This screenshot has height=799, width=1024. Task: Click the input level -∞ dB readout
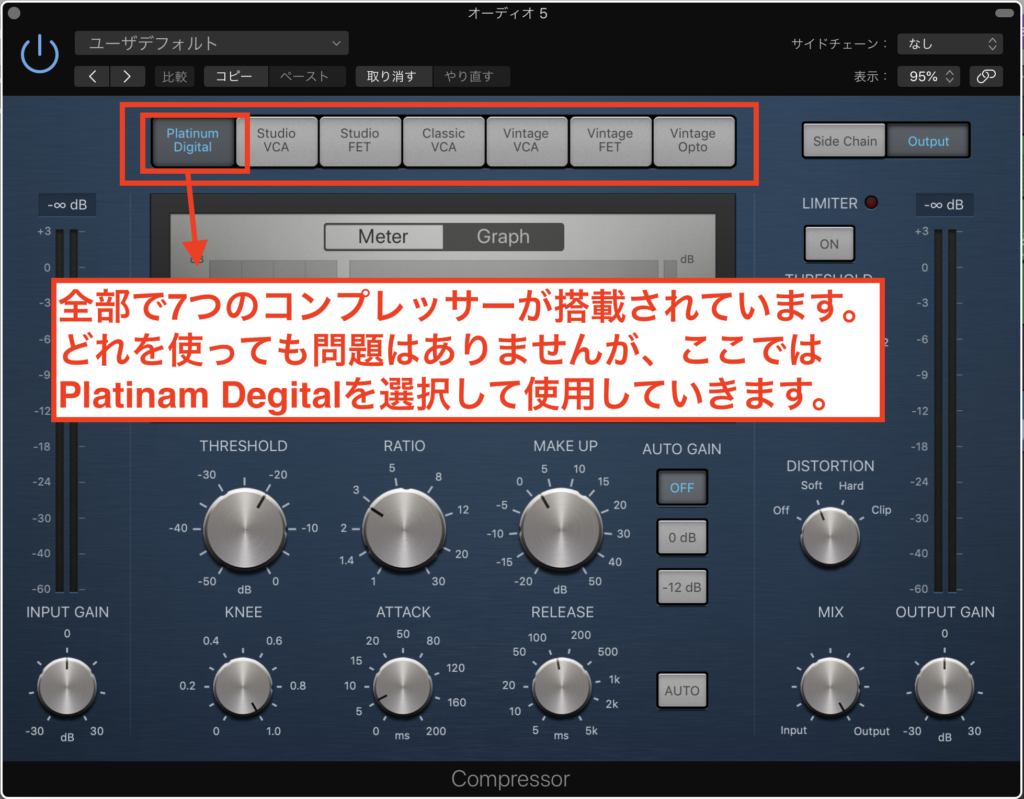click(67, 205)
